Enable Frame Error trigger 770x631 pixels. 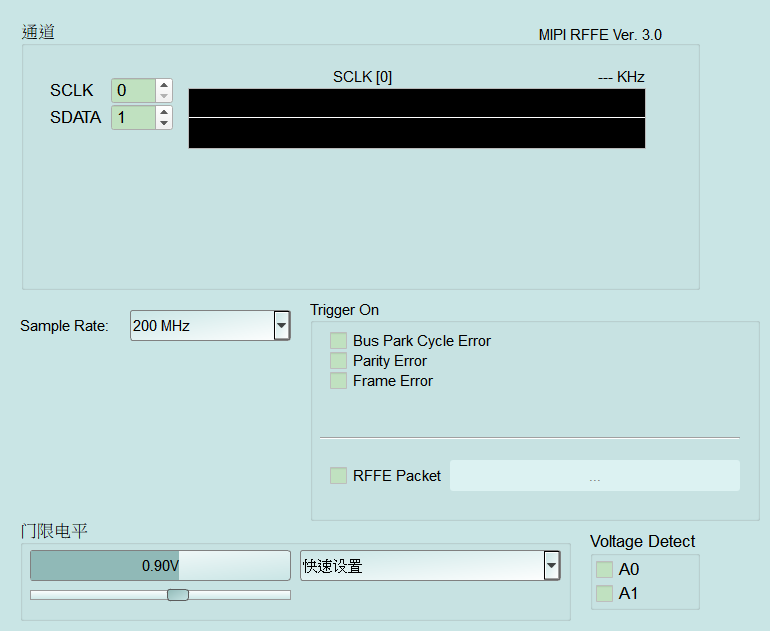(x=338, y=381)
